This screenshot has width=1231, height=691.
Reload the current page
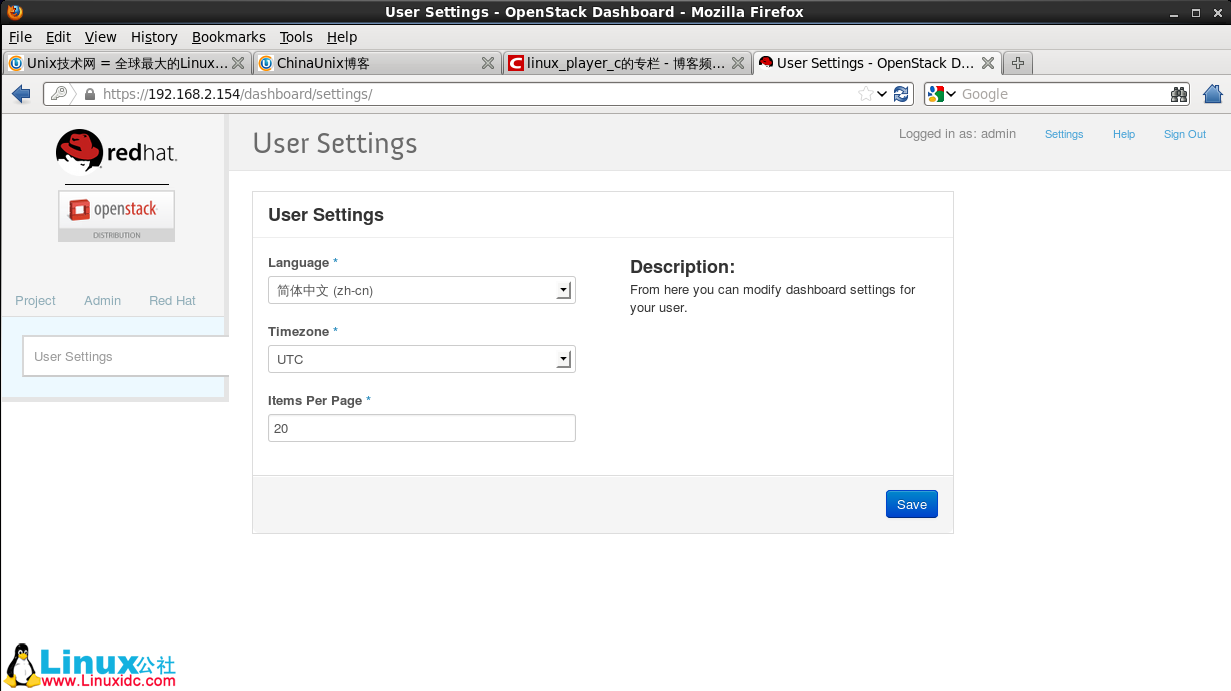pos(900,93)
